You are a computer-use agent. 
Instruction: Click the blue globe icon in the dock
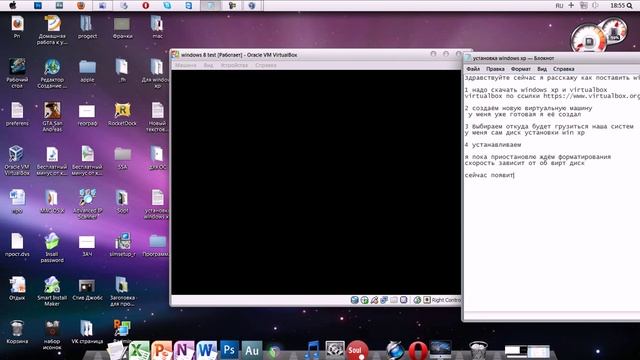(x=394, y=350)
